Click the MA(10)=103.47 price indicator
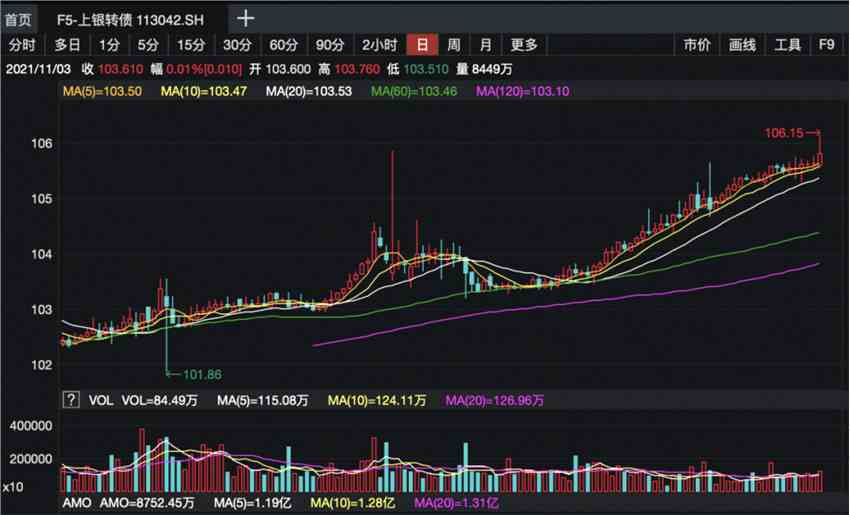The height and width of the screenshot is (515, 850). tap(204, 92)
